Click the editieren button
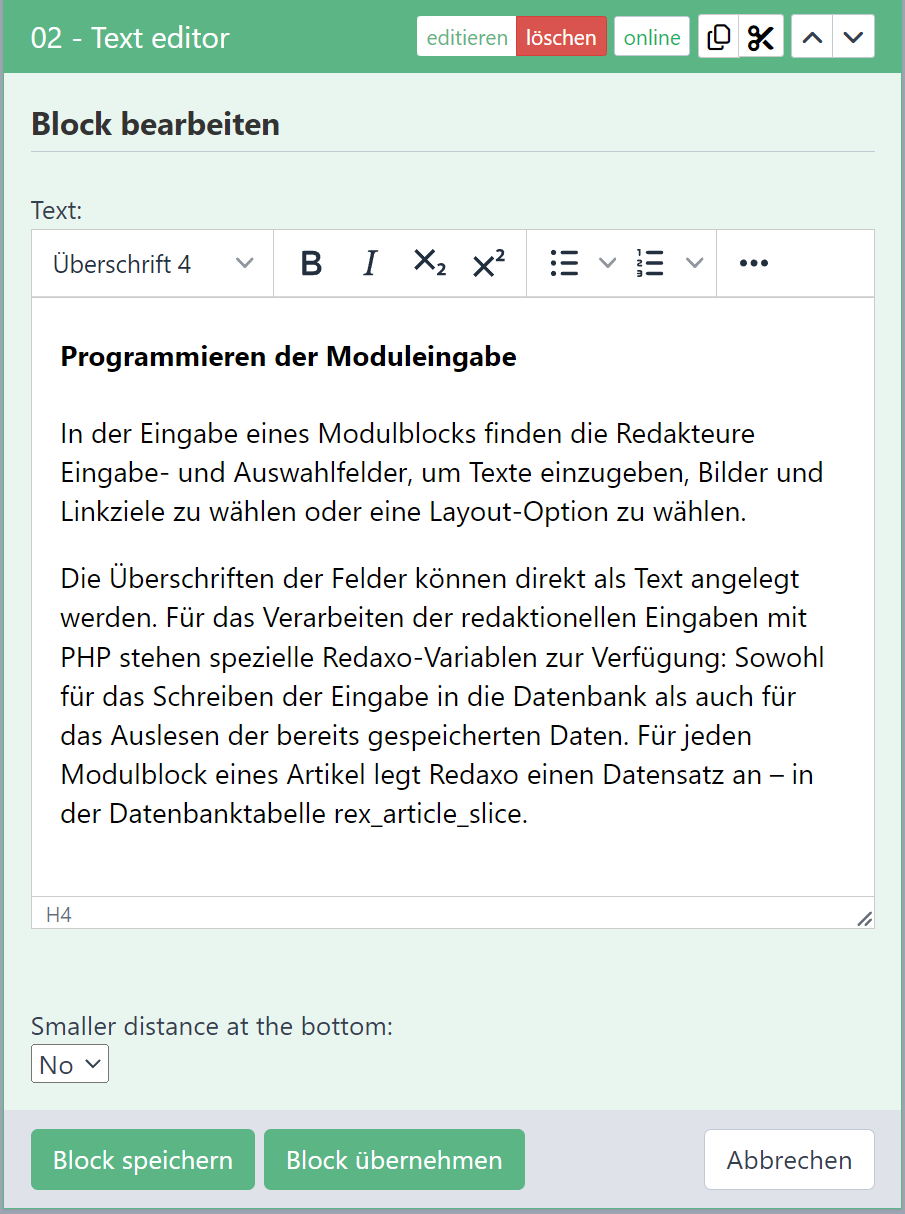Image resolution: width=905 pixels, height=1214 pixels. point(467,38)
